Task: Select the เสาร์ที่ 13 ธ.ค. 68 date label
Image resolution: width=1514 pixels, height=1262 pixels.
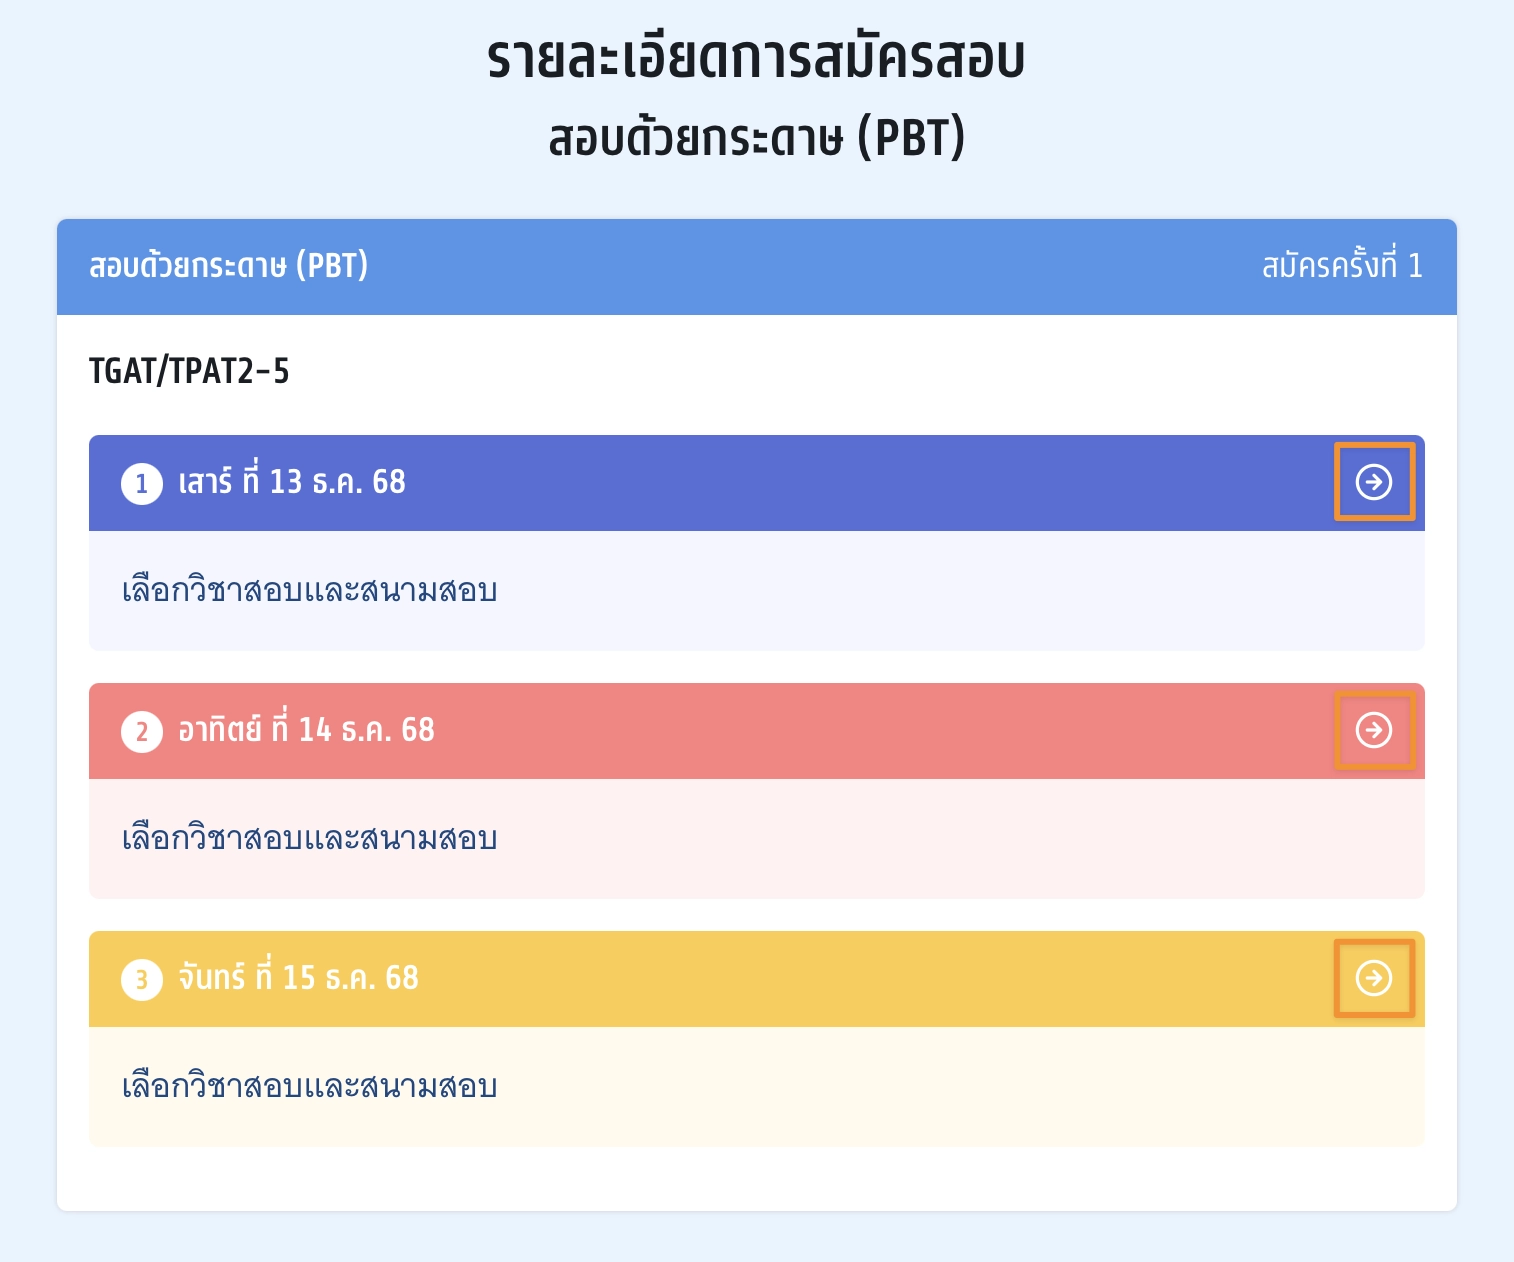Action: point(291,482)
